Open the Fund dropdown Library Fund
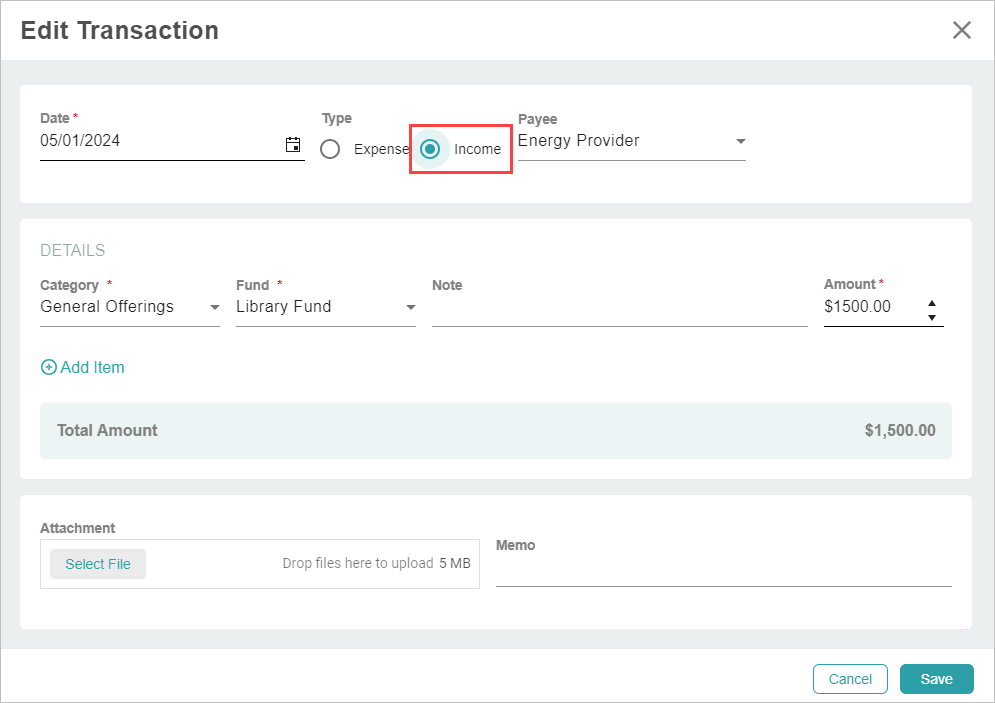The image size is (995, 703). point(326,307)
